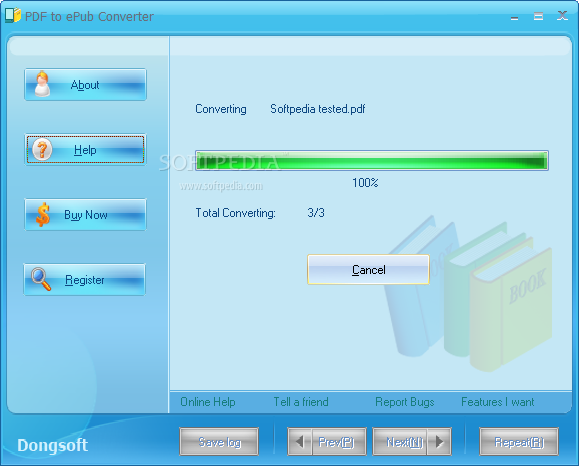Screen dimensions: 579x466
Task: Click the Repeat(R) button
Action: tap(519, 442)
